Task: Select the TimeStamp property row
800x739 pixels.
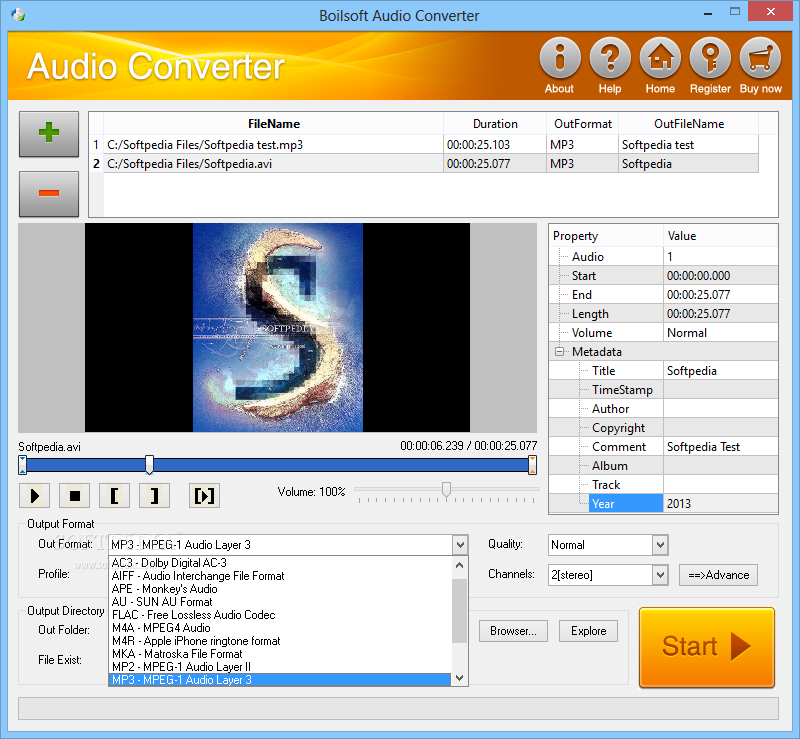Action: coord(663,390)
